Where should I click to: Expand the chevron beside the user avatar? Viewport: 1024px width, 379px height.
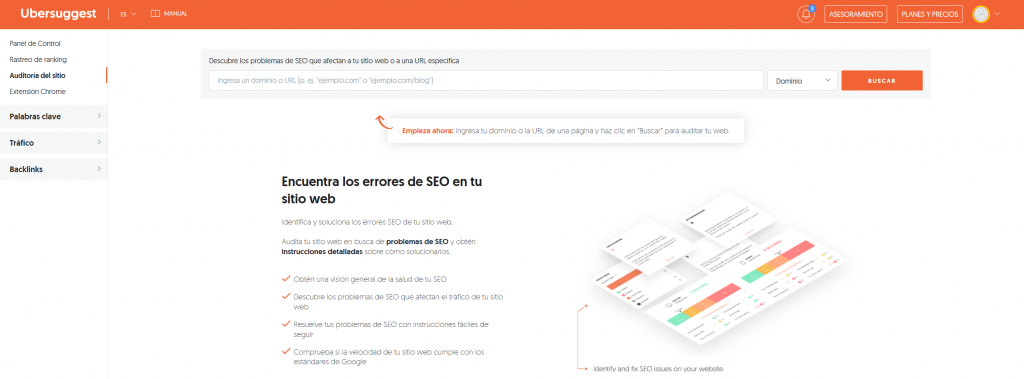click(997, 14)
